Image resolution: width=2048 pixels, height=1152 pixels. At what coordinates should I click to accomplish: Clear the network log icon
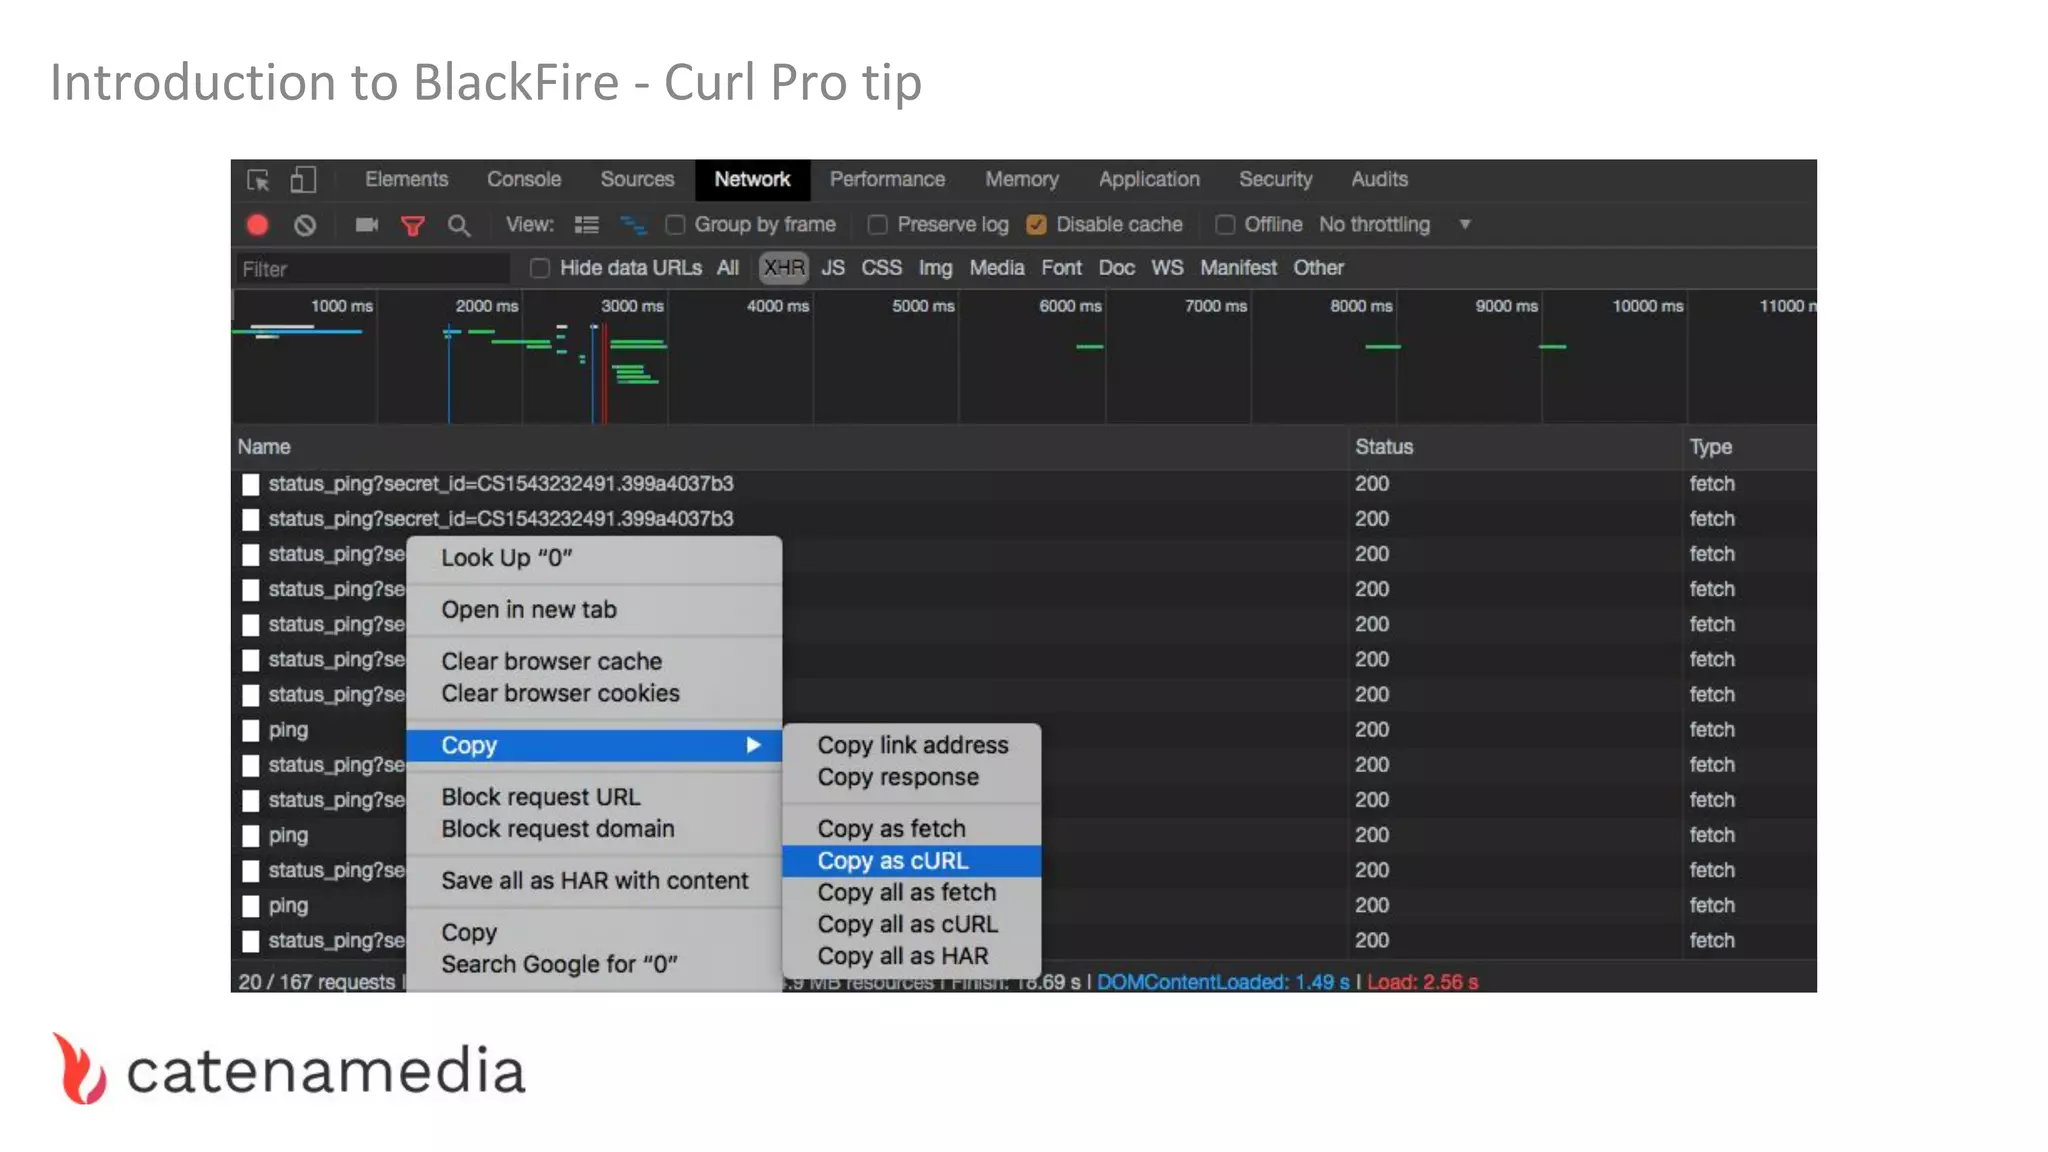coord(305,225)
